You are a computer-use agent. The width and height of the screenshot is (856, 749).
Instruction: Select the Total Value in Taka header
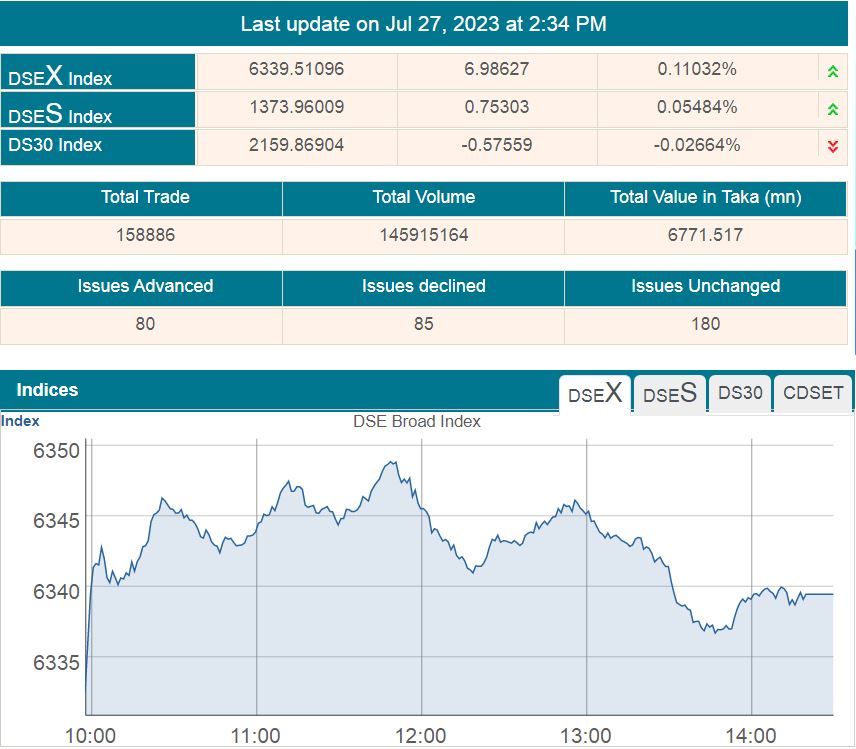pos(705,197)
